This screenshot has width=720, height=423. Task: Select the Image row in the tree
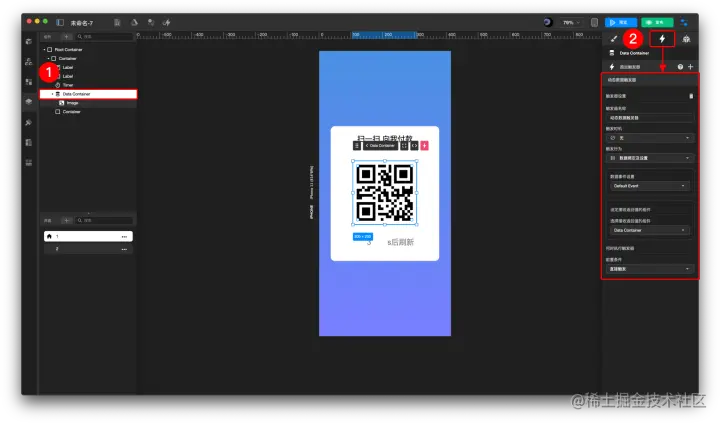click(x=88, y=103)
